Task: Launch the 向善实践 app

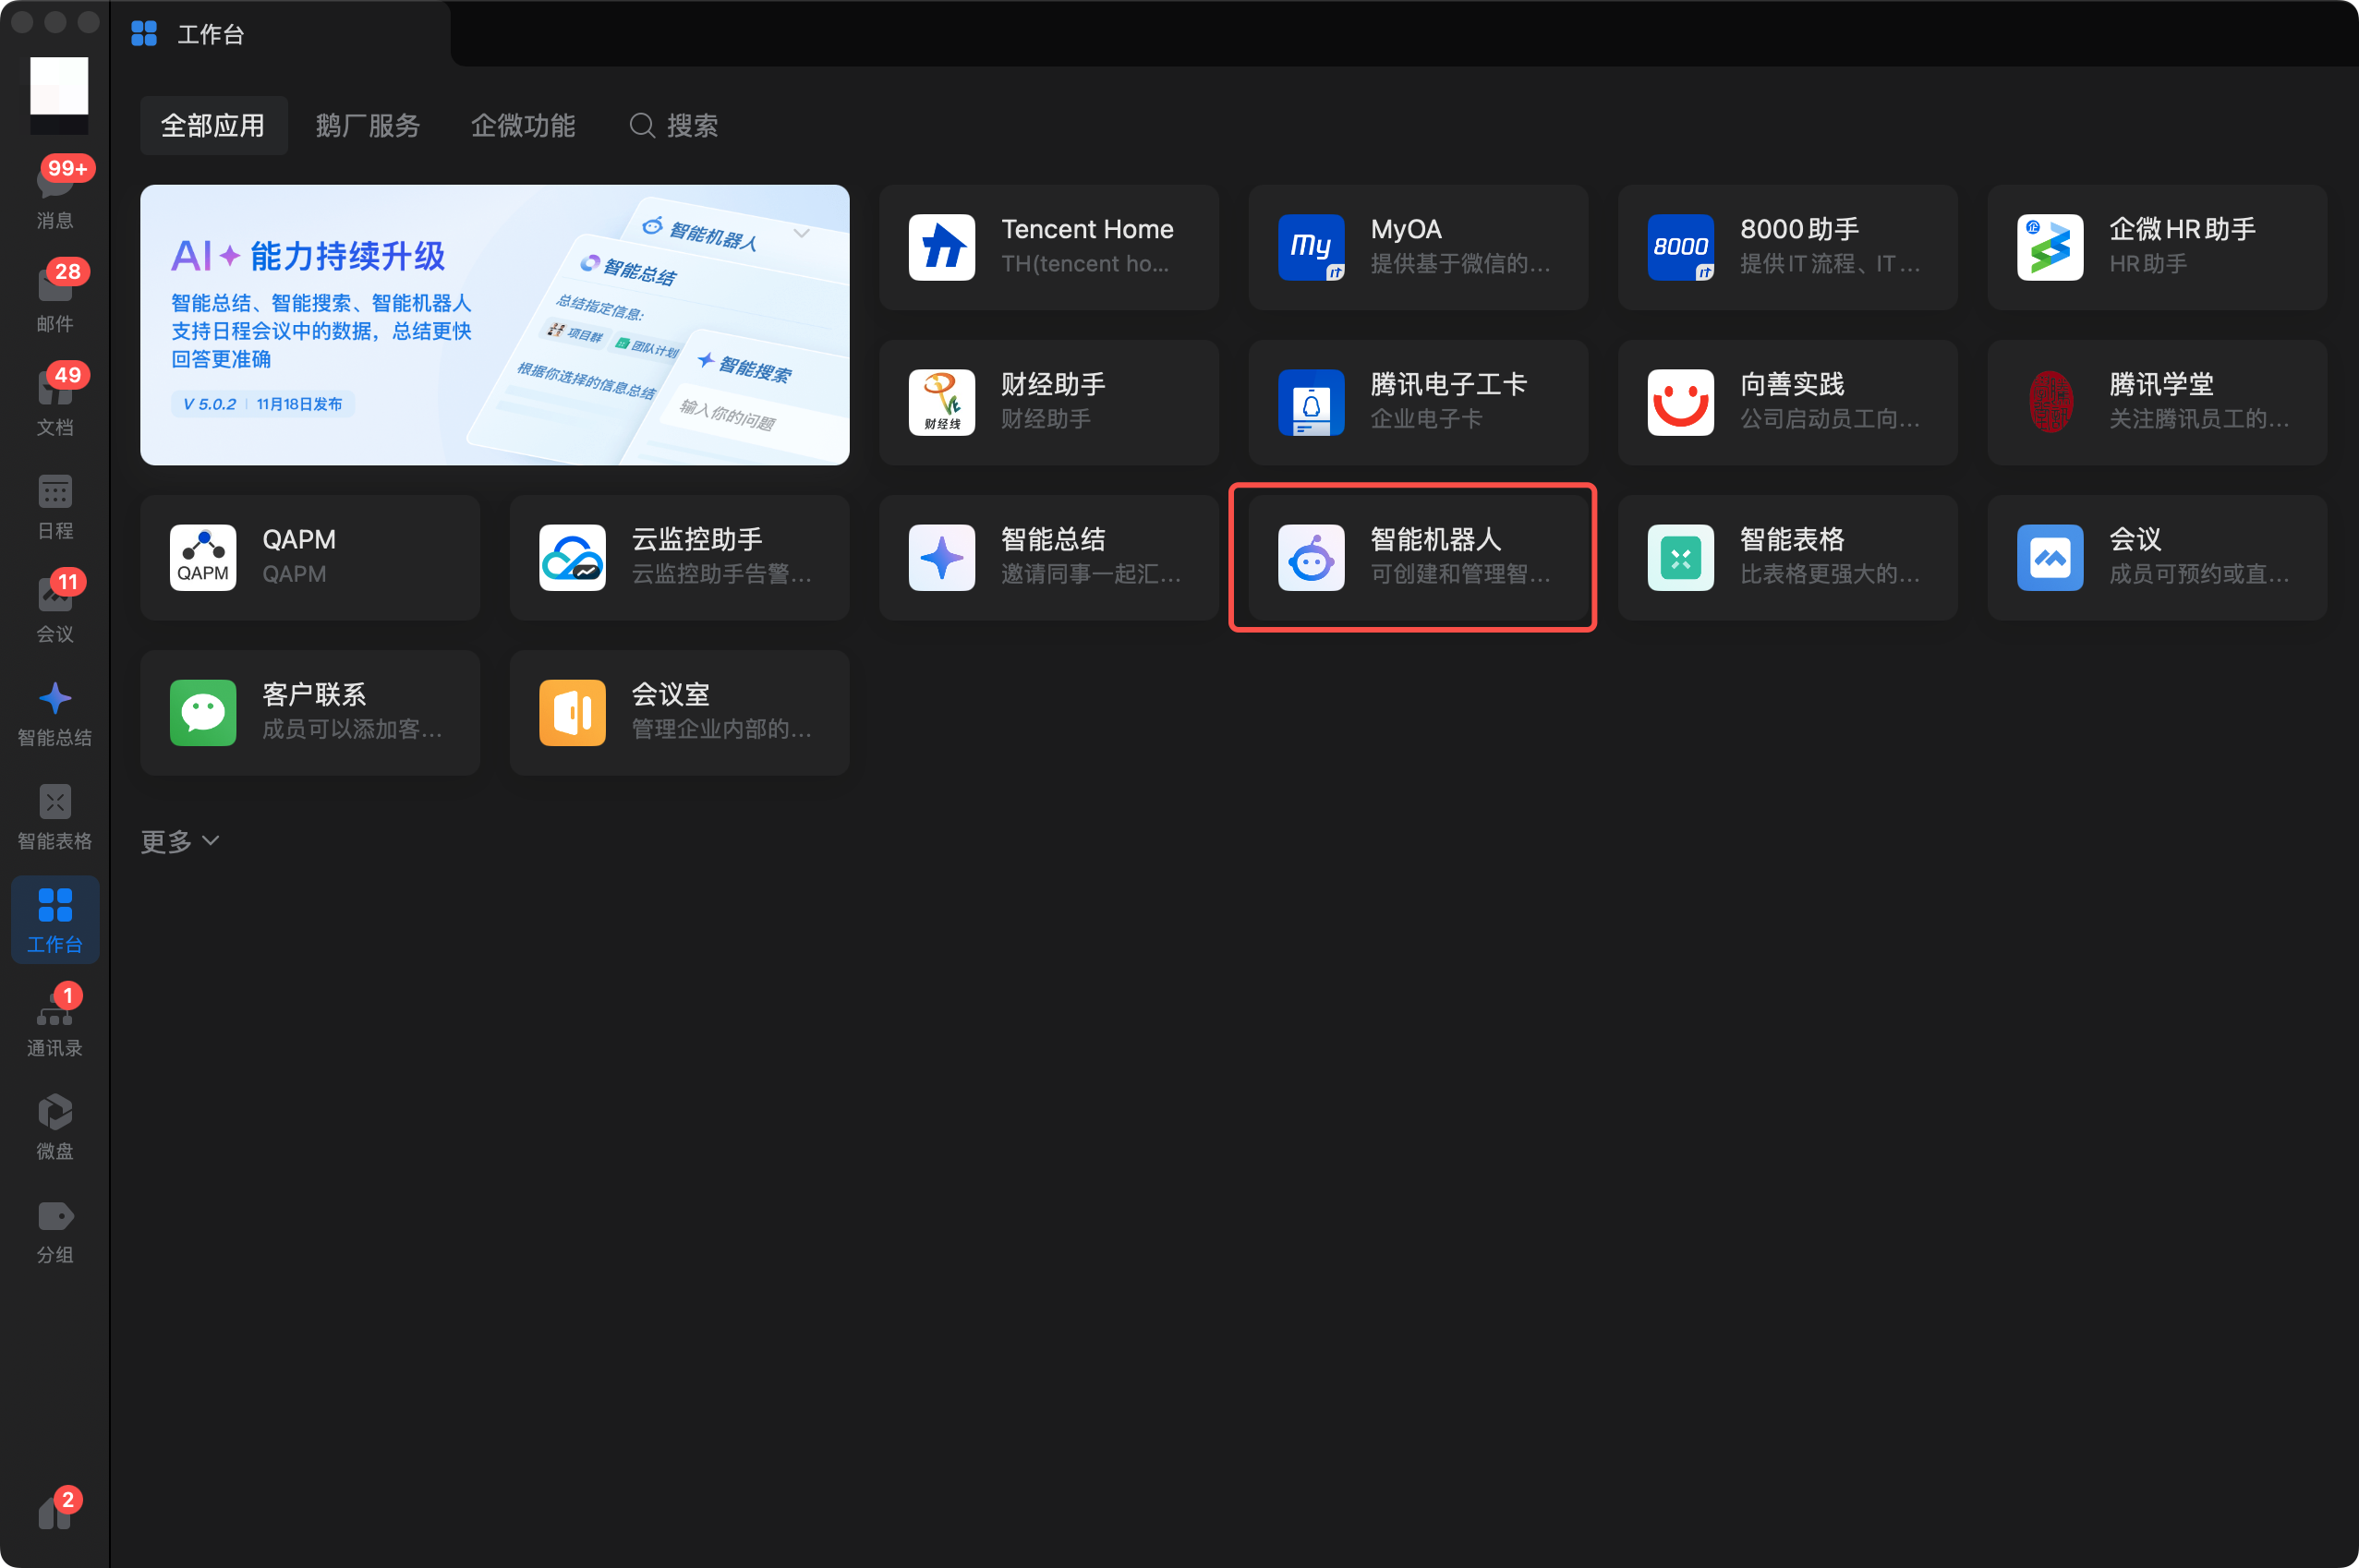Action: [1787, 402]
